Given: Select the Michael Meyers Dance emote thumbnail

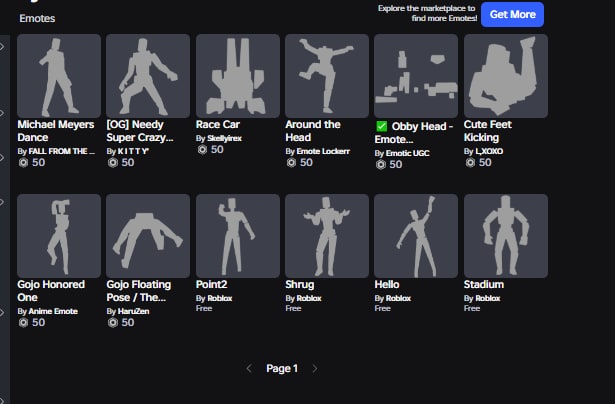Looking at the screenshot, I should (59, 76).
